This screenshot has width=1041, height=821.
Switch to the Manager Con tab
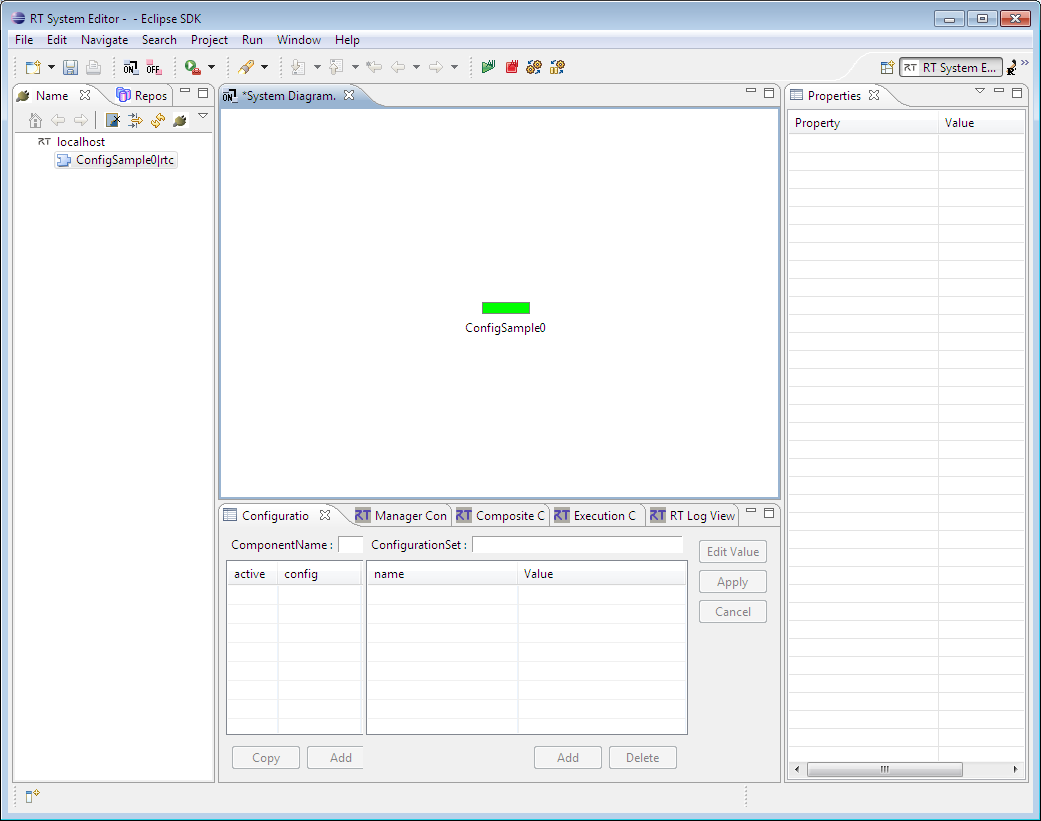click(401, 516)
